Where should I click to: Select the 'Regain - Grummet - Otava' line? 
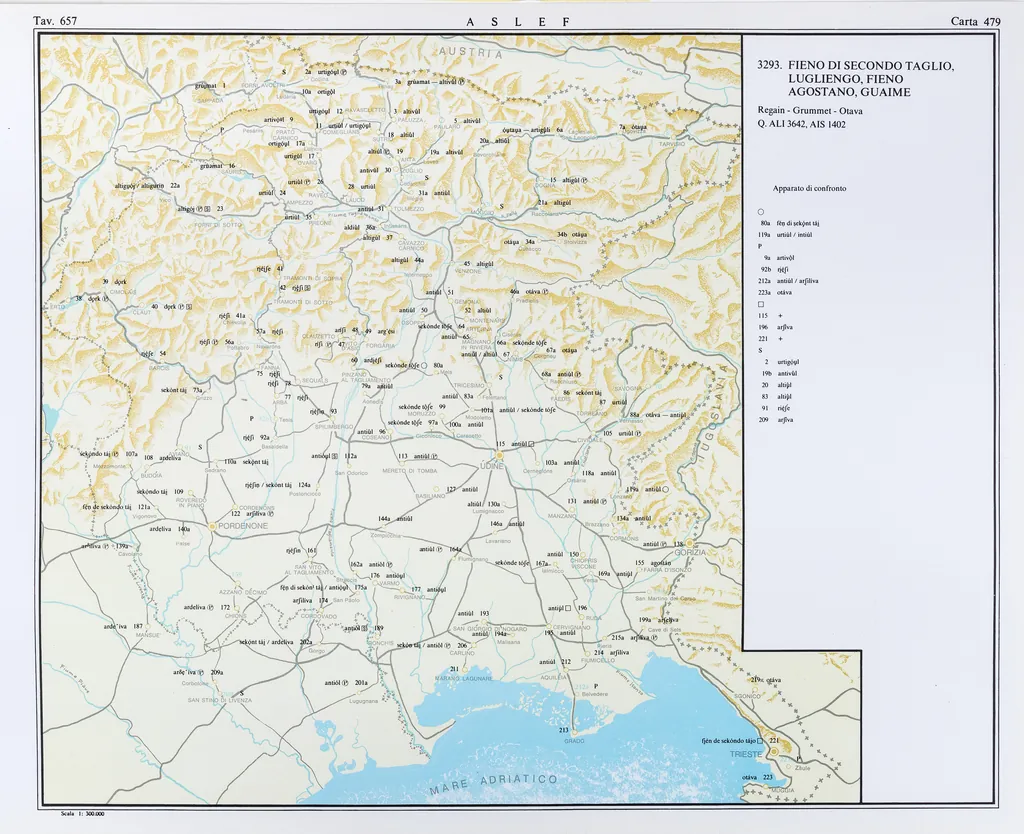[810, 111]
